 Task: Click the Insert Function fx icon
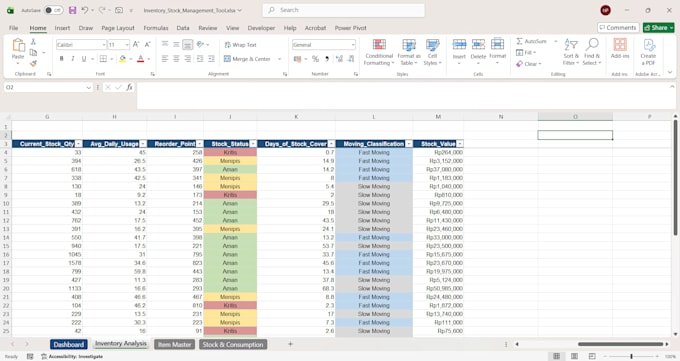coord(129,87)
